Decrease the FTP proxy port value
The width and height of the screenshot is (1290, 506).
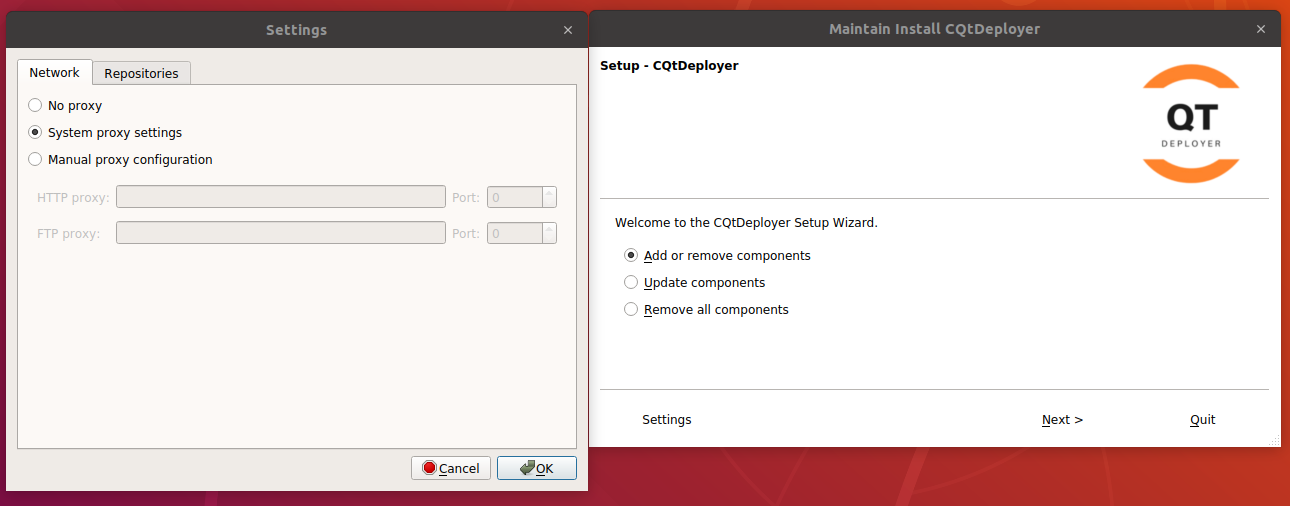click(x=549, y=238)
